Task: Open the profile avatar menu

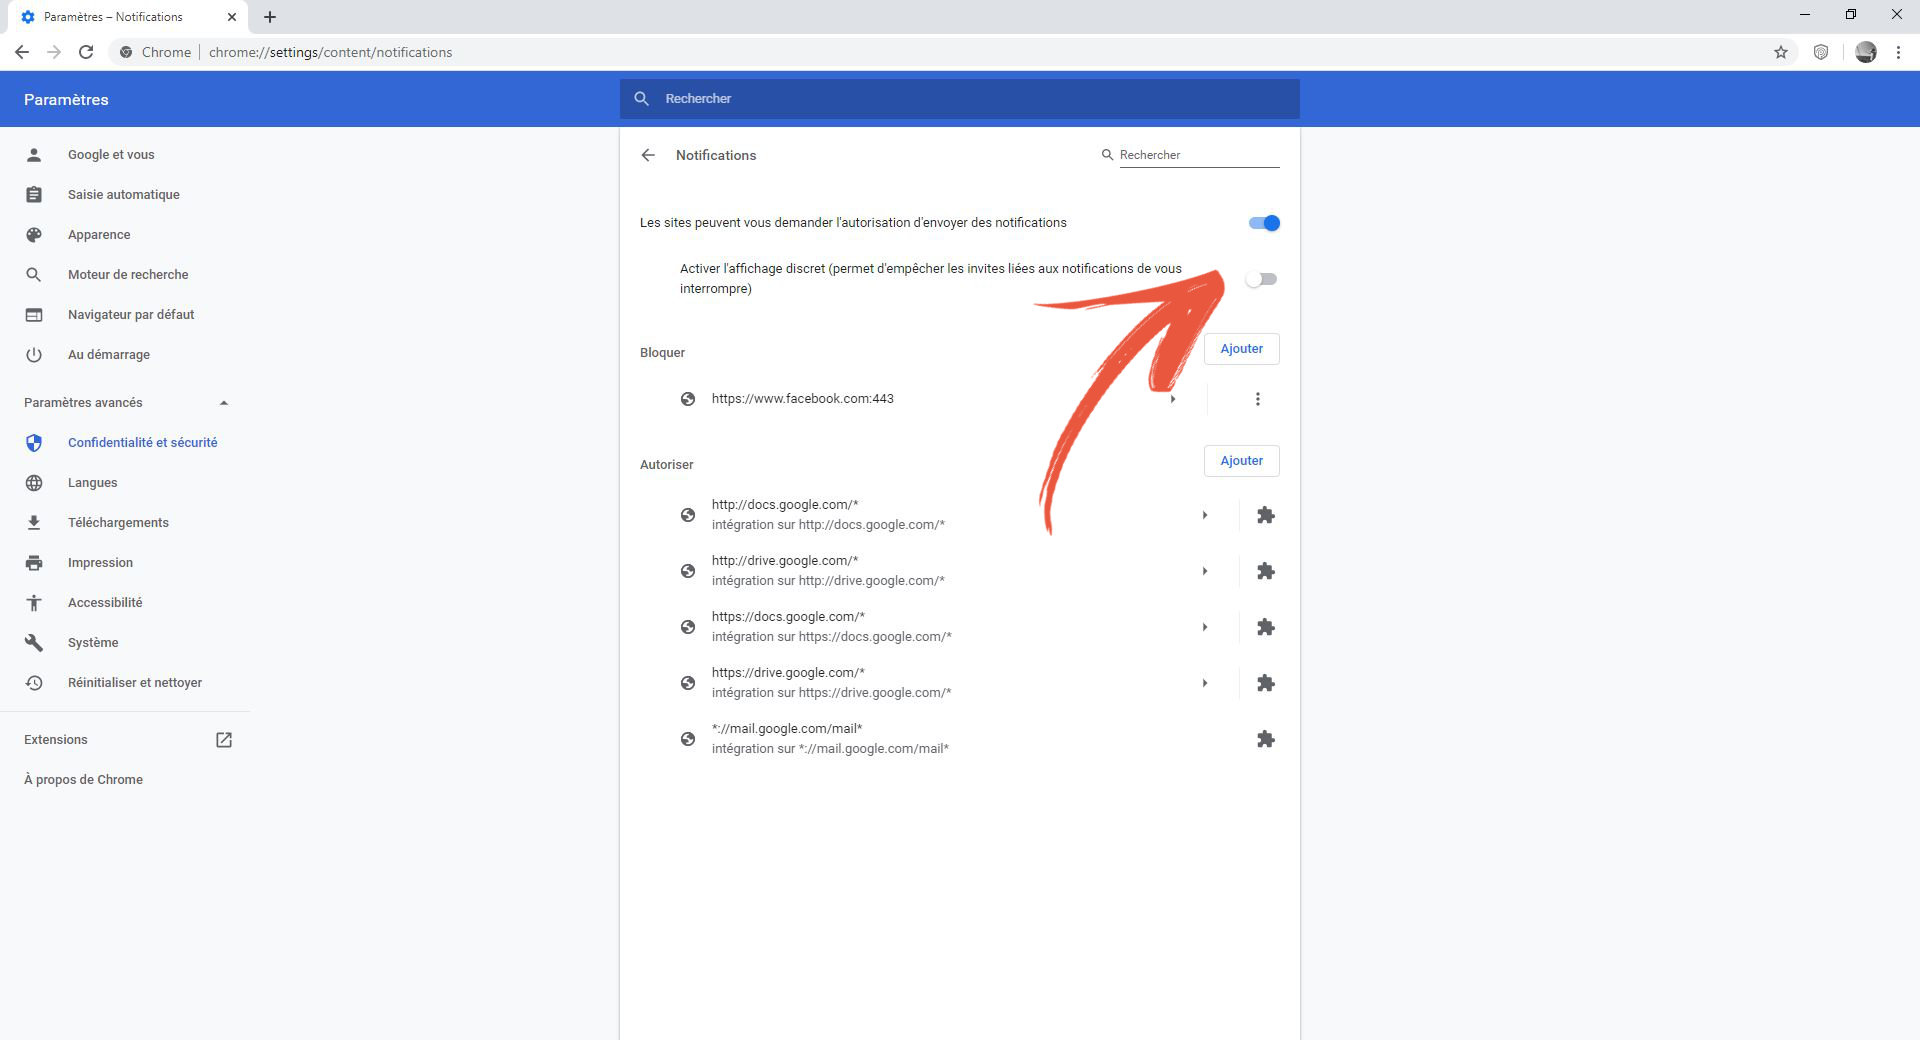Action: (1866, 52)
